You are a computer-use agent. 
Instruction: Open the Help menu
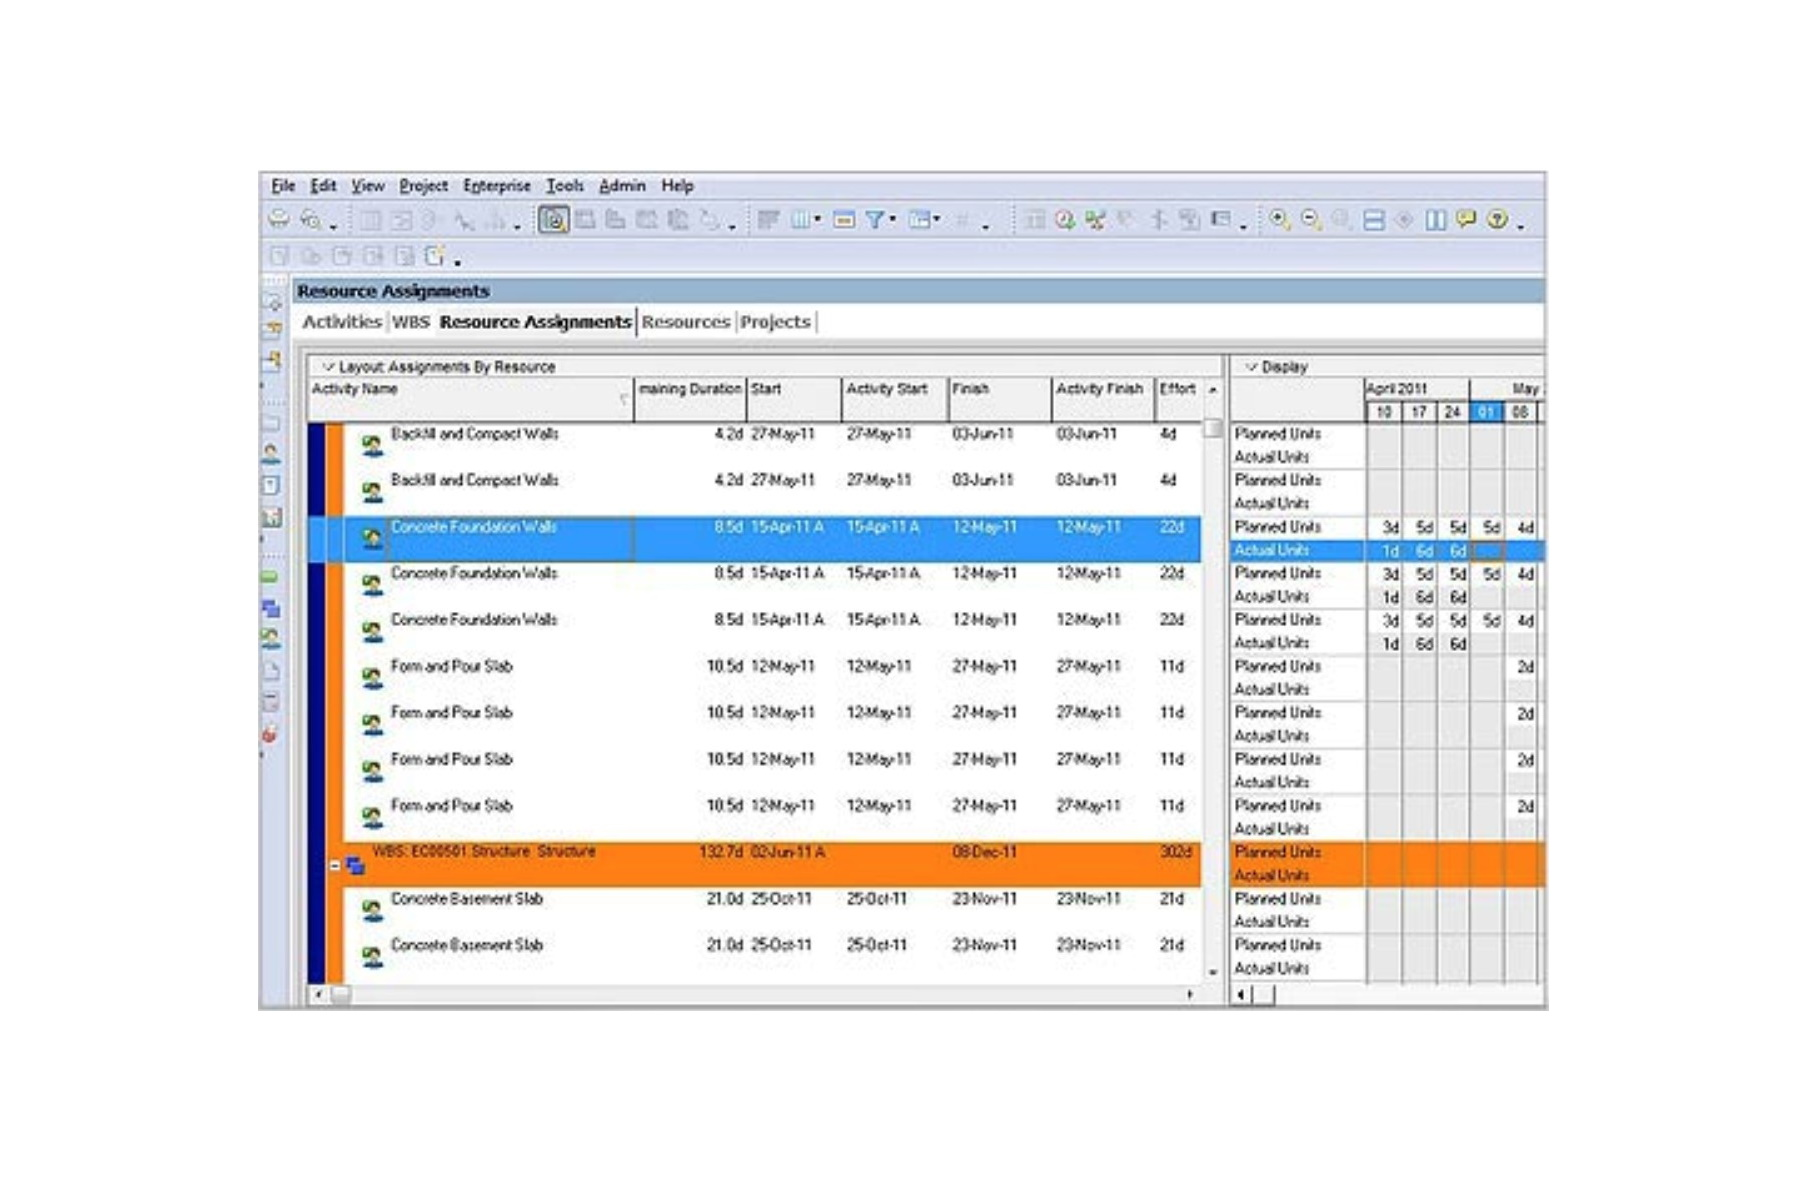click(677, 186)
